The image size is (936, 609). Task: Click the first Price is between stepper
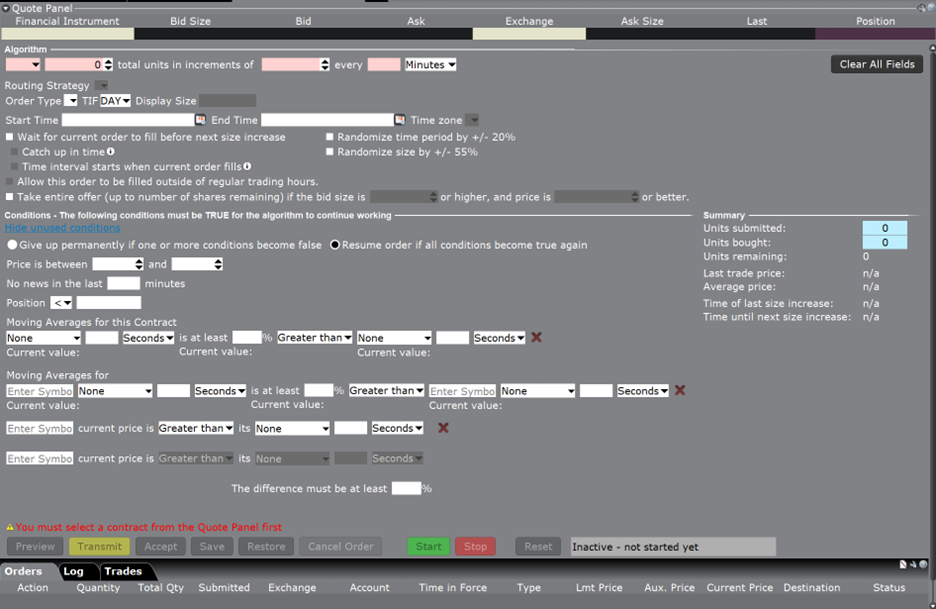click(139, 264)
